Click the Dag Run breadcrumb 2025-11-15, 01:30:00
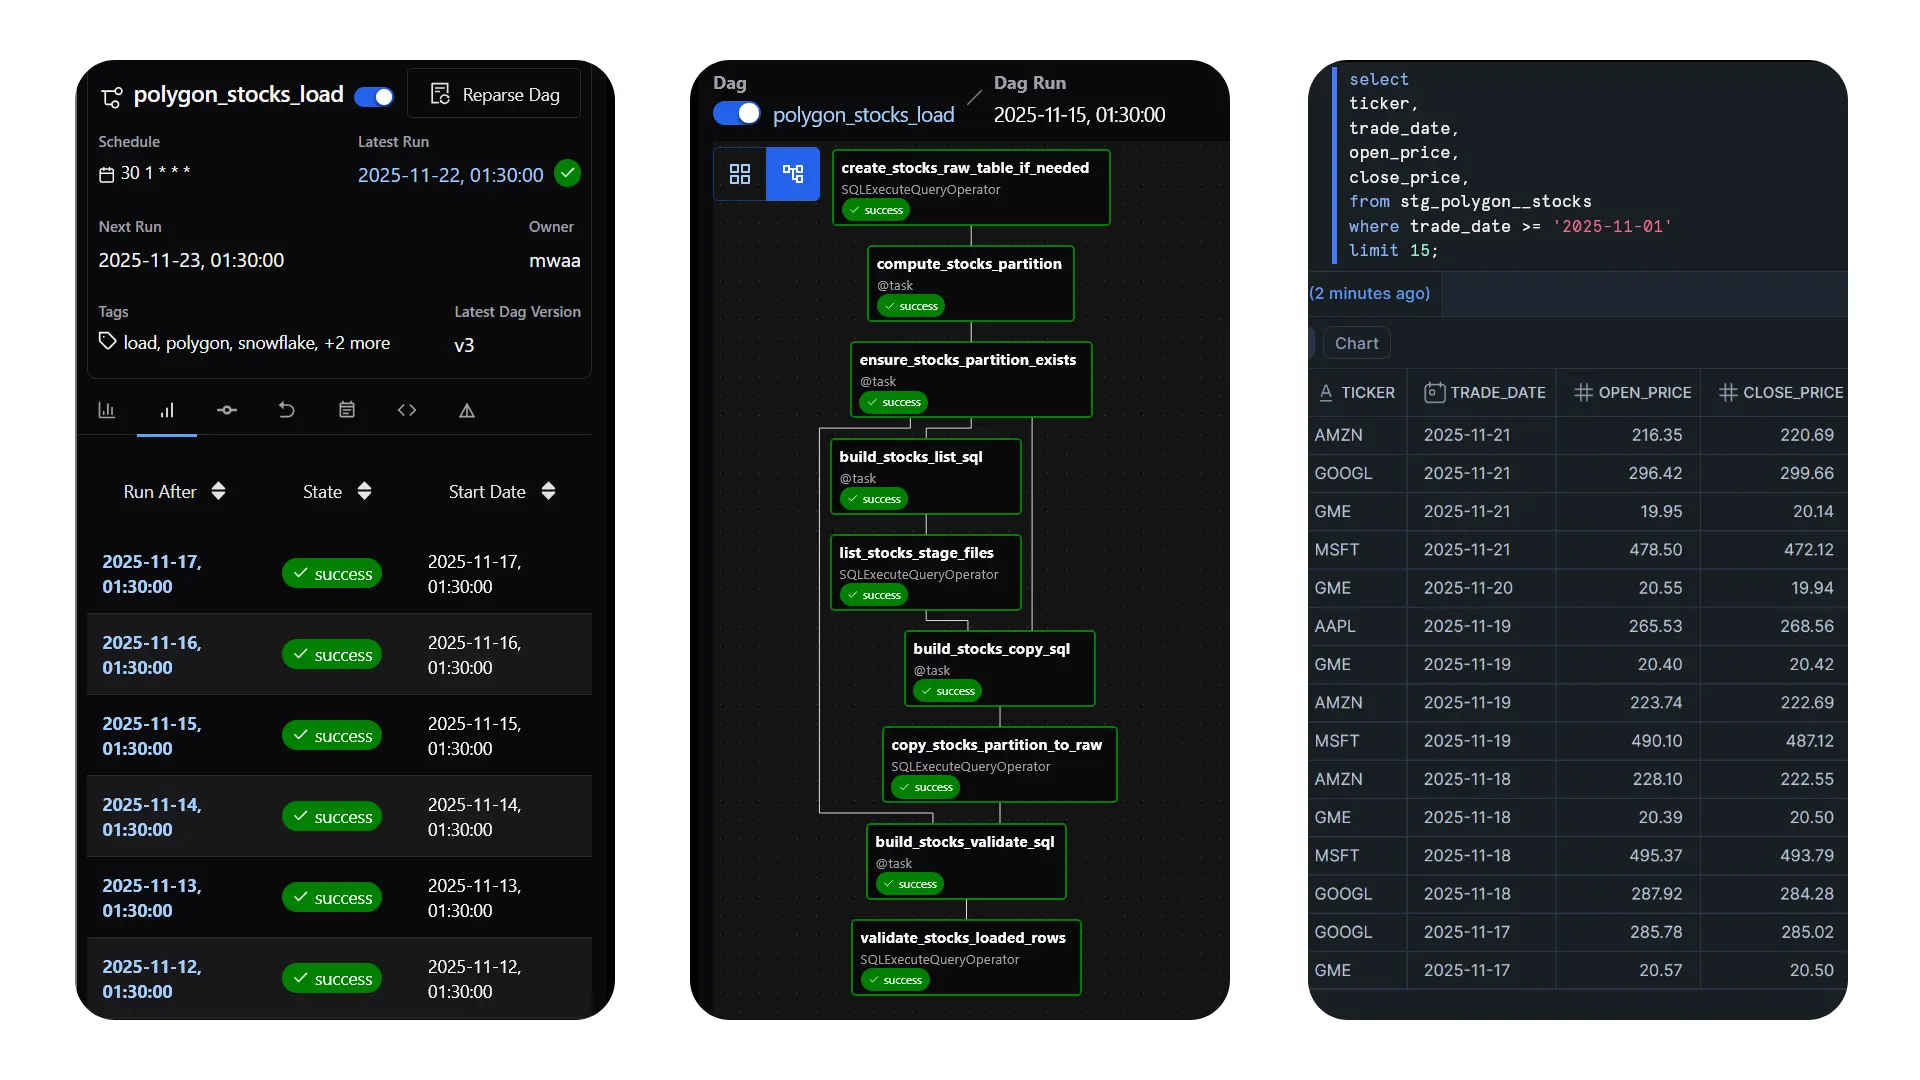The image size is (1920, 1080). [1079, 114]
